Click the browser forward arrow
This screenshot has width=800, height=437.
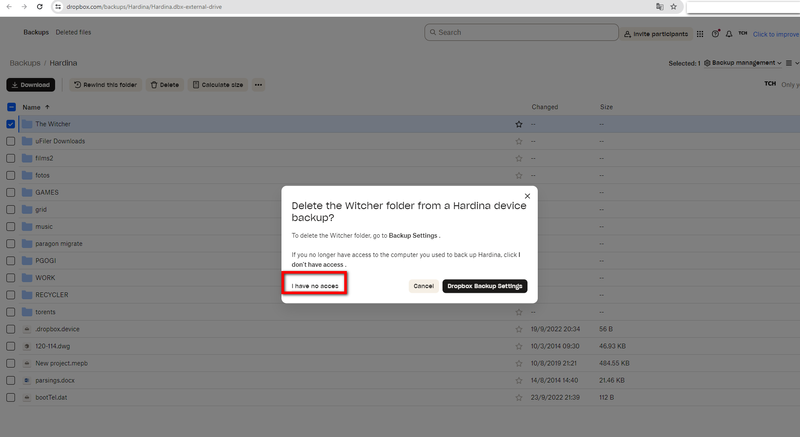[x=24, y=7]
